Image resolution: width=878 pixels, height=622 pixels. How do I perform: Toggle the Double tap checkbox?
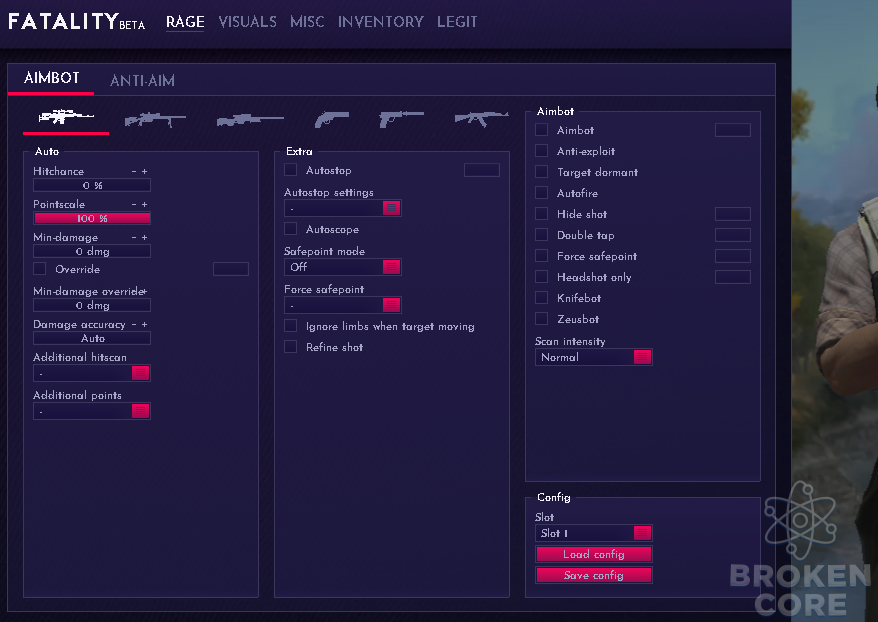tap(541, 235)
